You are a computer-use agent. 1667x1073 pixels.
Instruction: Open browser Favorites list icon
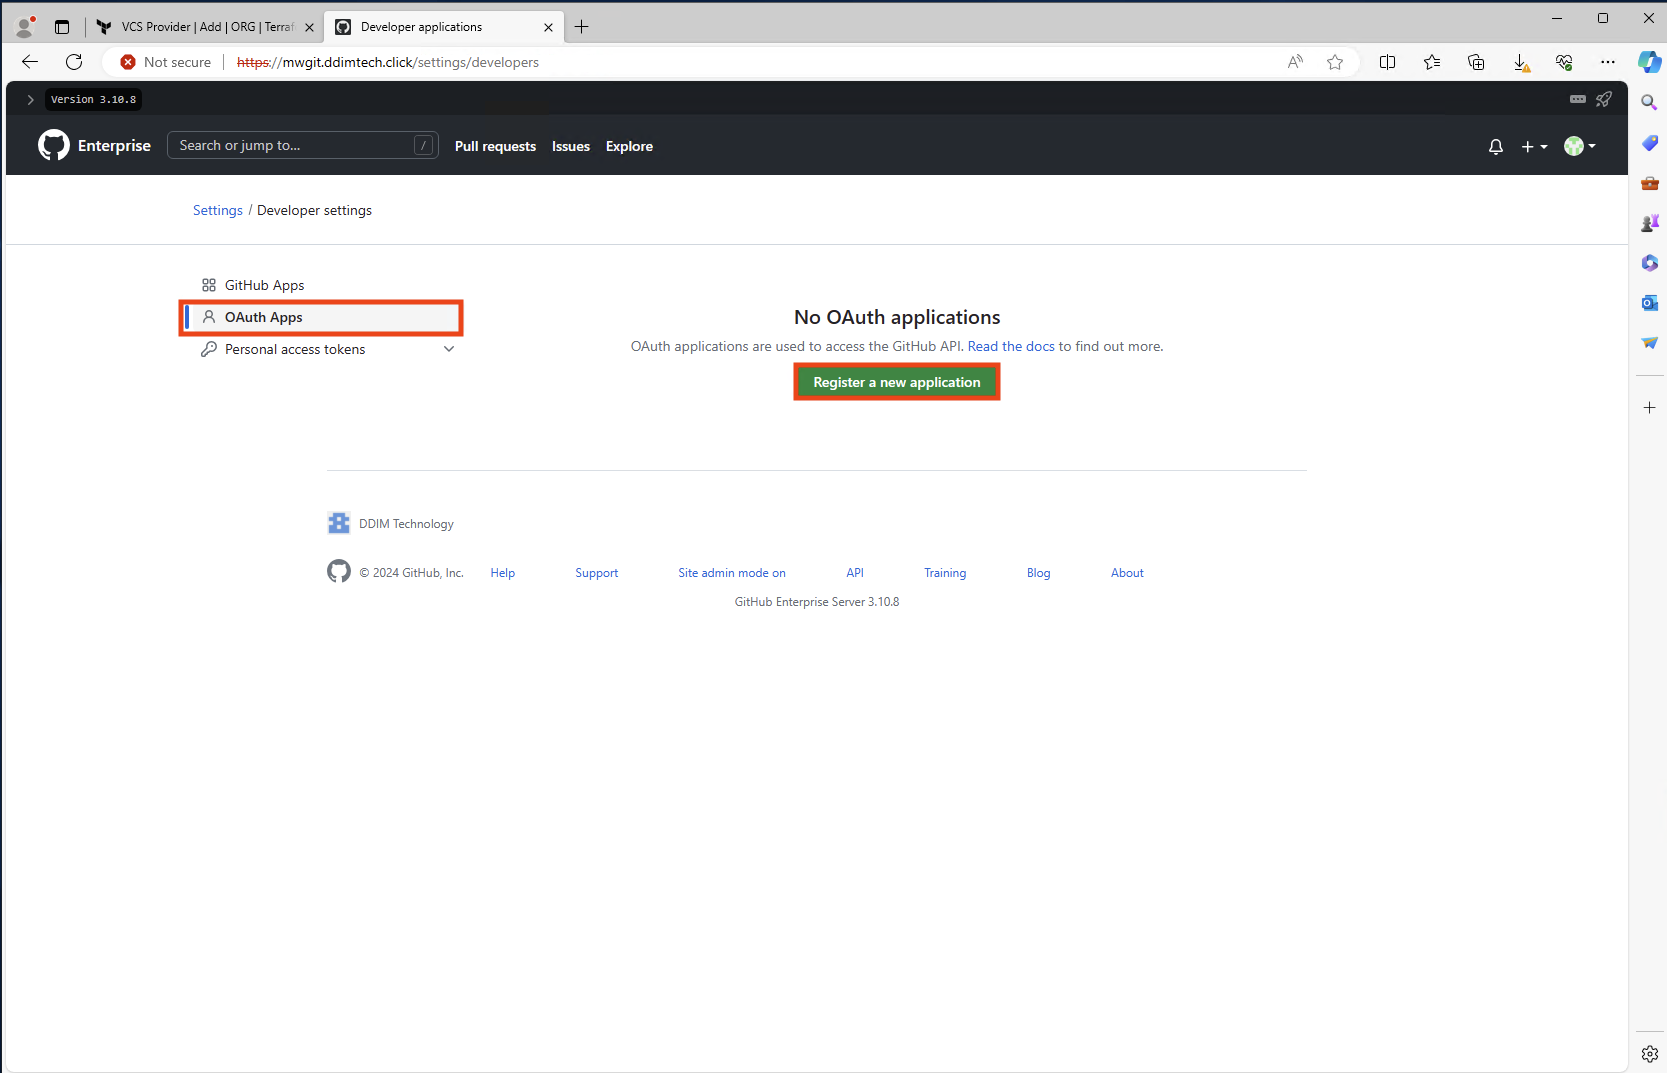[1432, 62]
